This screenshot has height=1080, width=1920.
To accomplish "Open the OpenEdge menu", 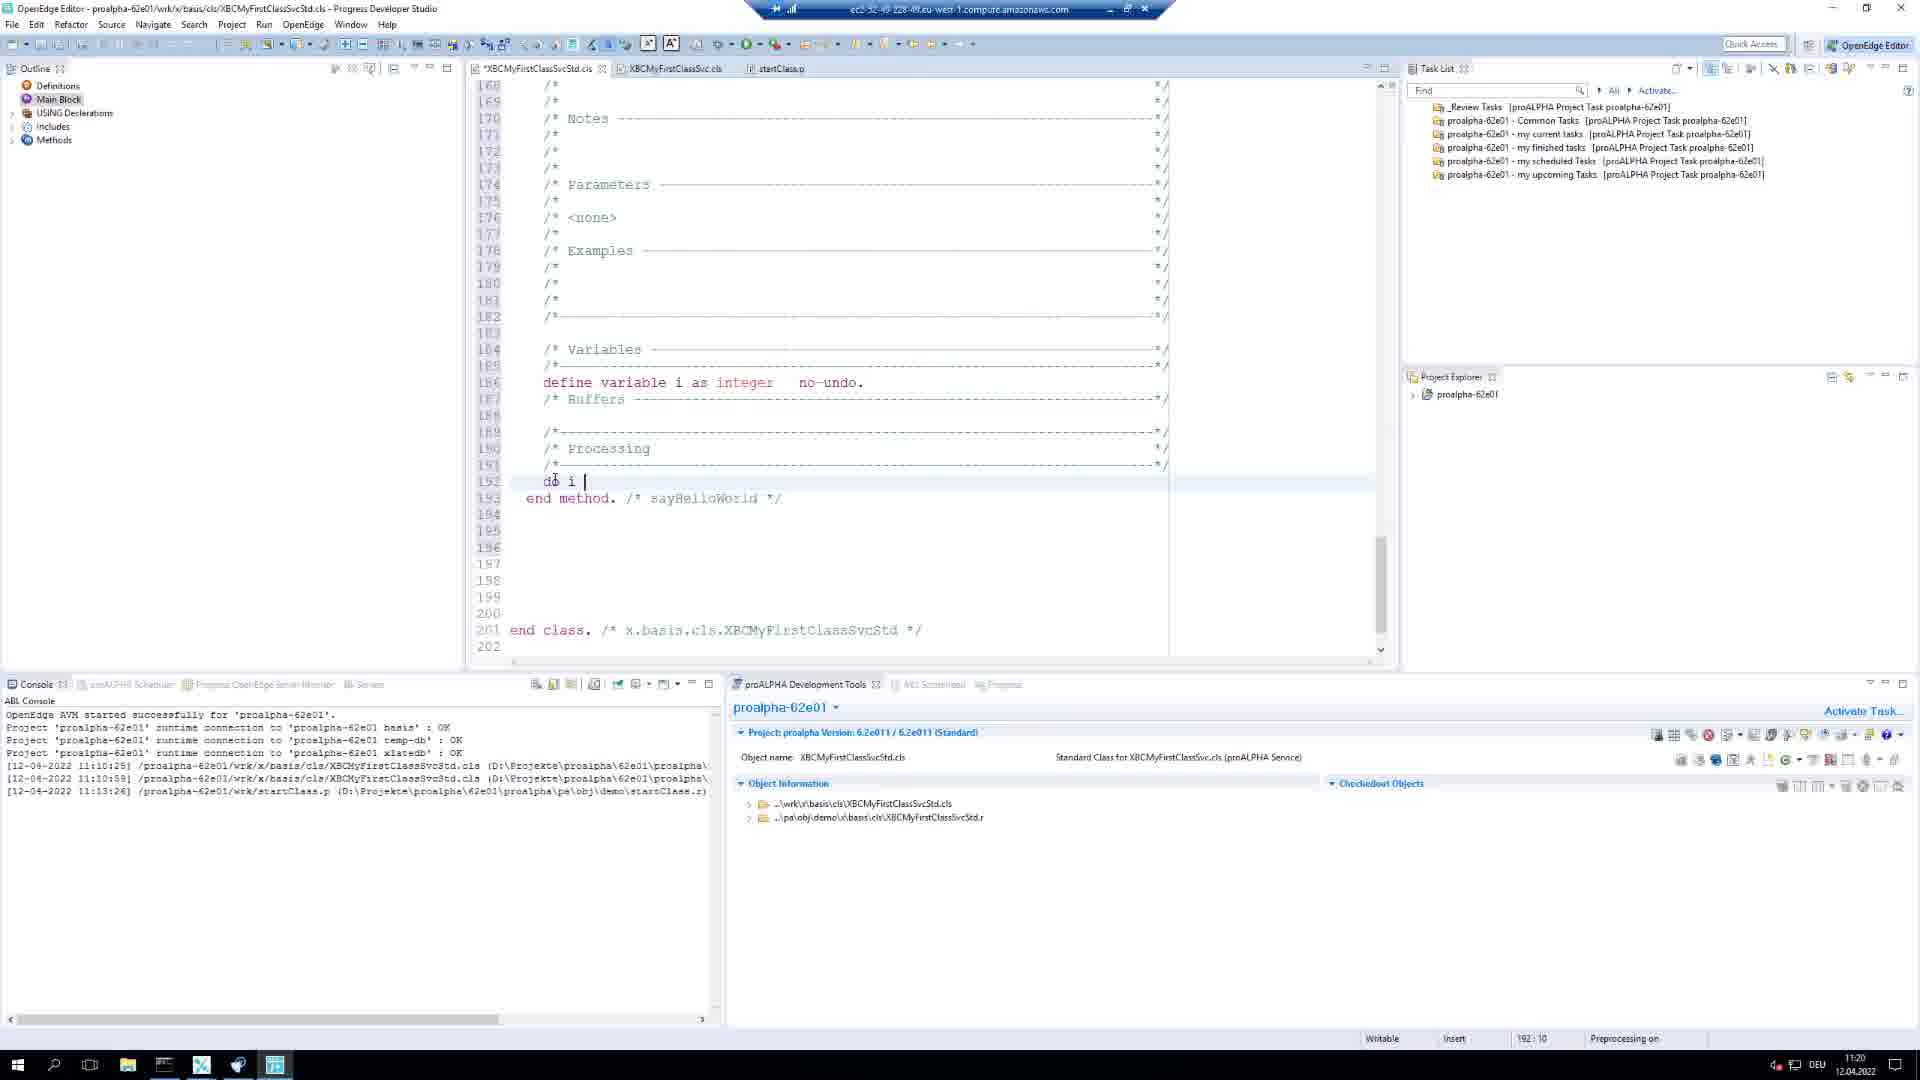I will pos(303,24).
